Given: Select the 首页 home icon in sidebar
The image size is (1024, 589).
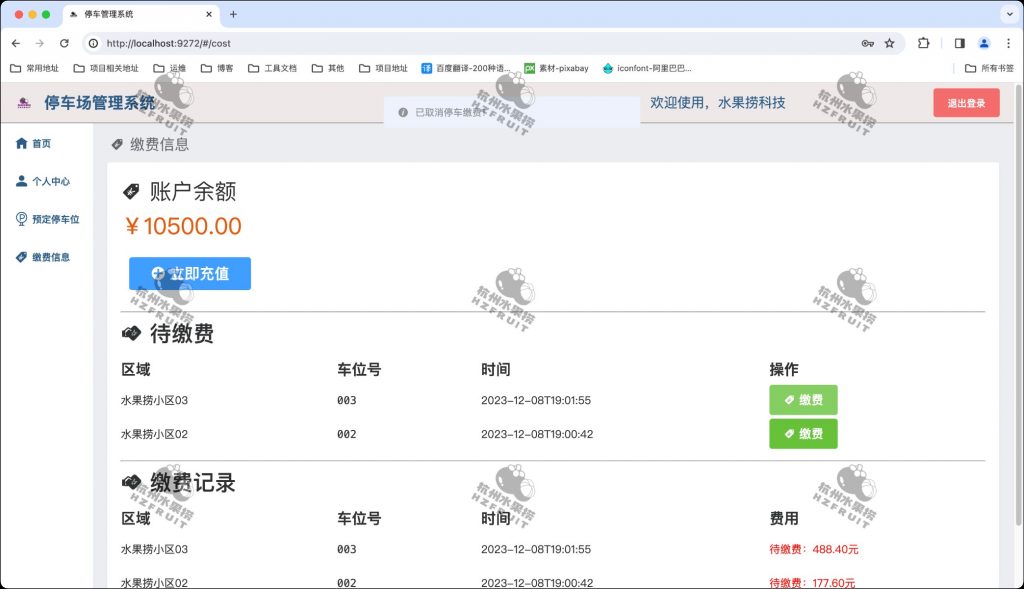Looking at the screenshot, I should click(x=22, y=143).
